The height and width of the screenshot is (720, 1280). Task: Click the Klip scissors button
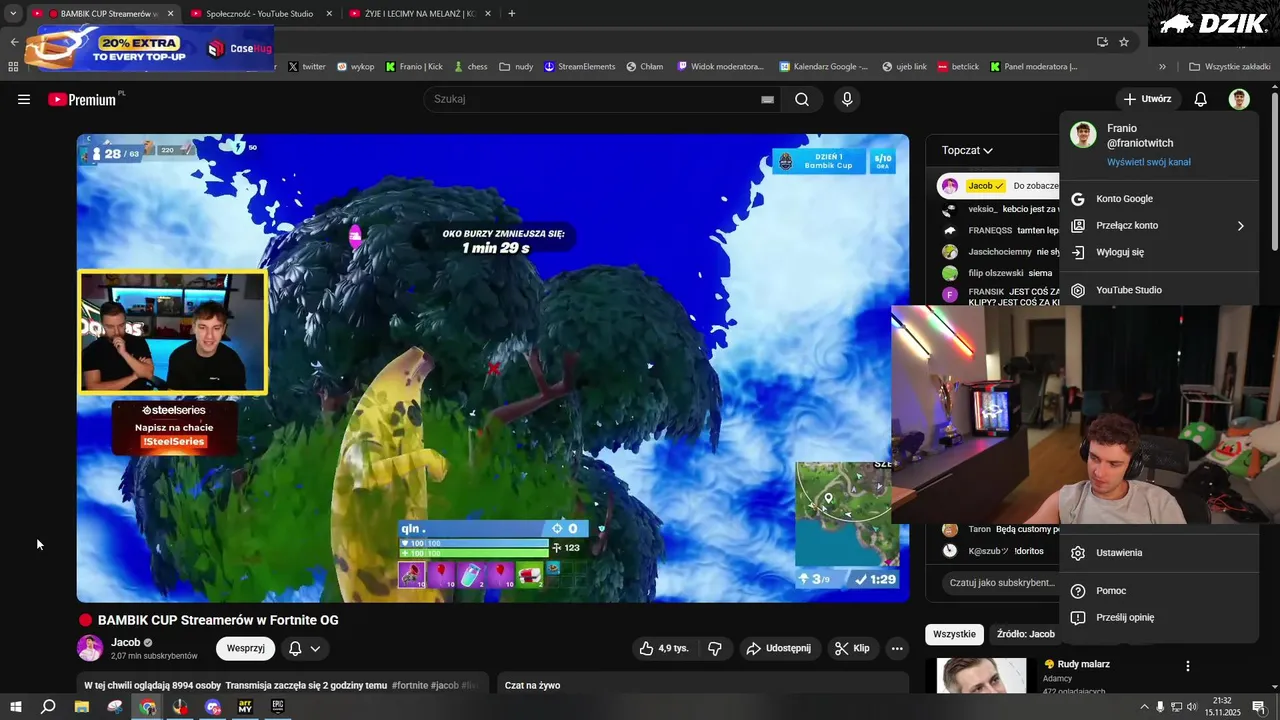852,648
